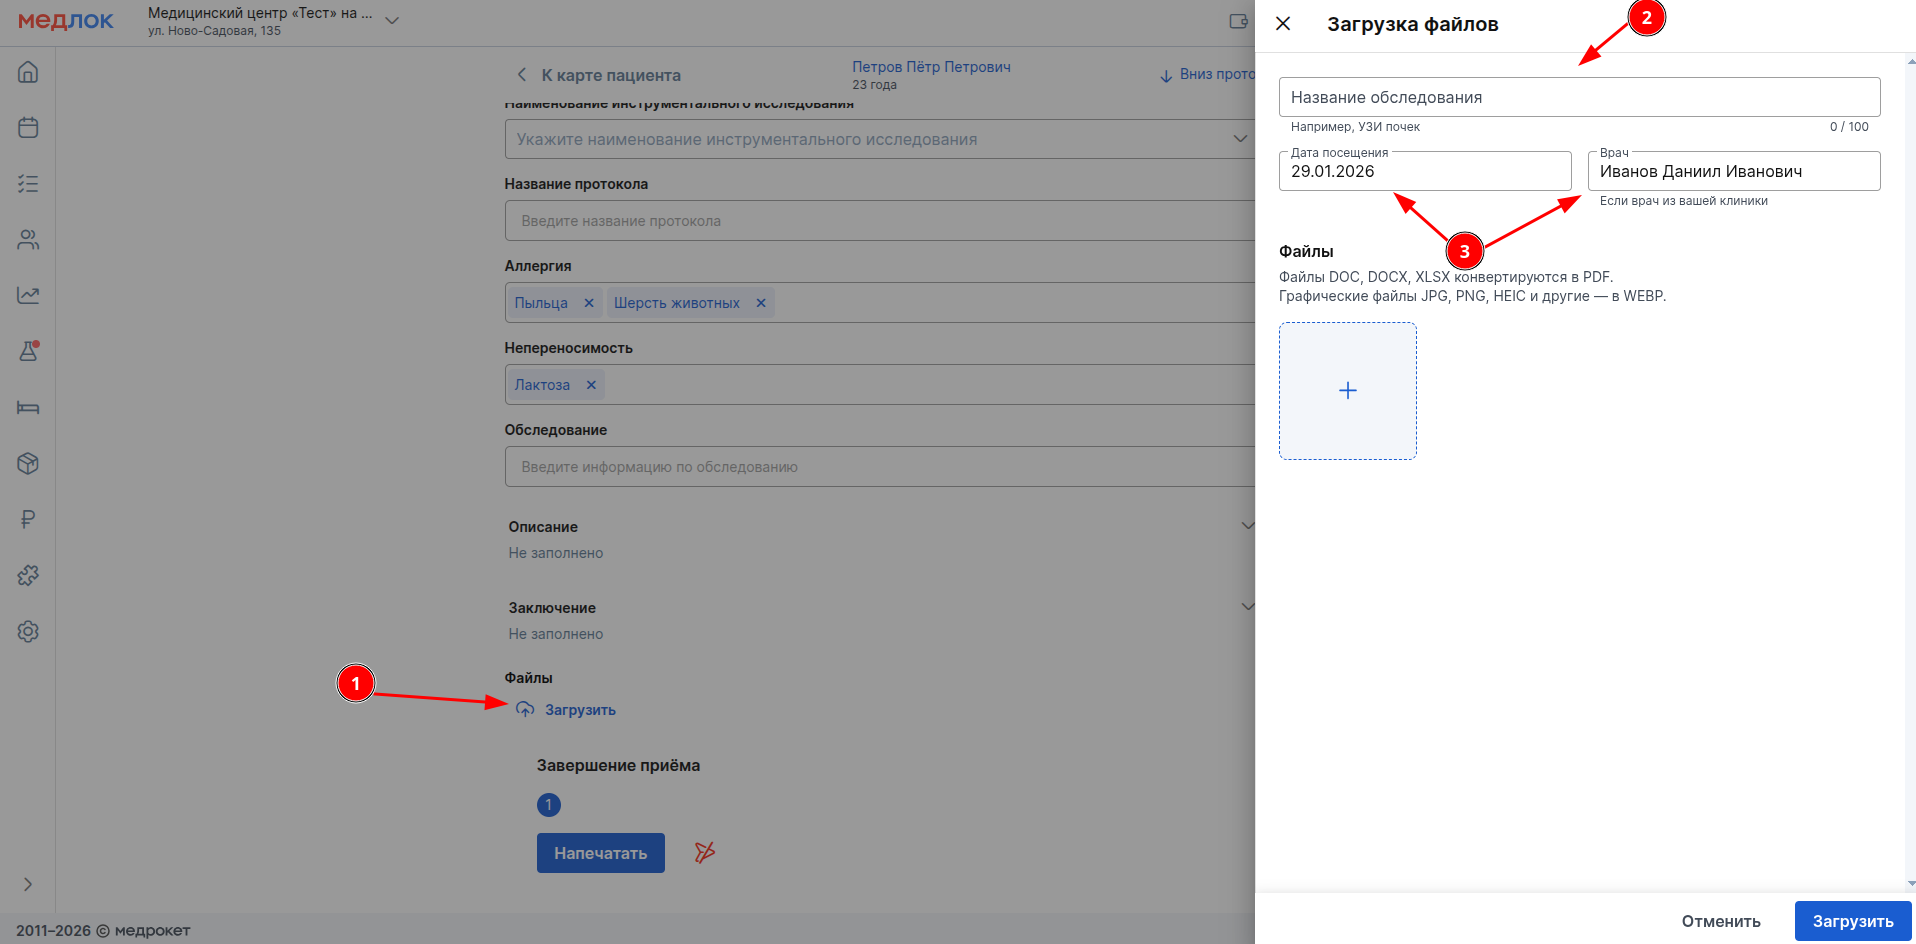This screenshot has height=944, width=1916.
Task: Remove the Лактоза intolerance tag
Action: point(591,385)
